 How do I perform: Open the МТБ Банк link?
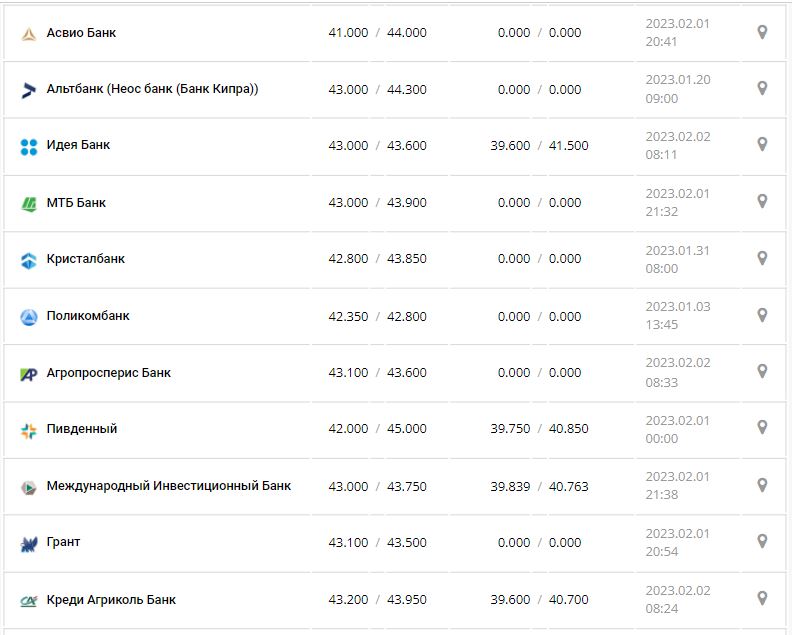(x=76, y=203)
